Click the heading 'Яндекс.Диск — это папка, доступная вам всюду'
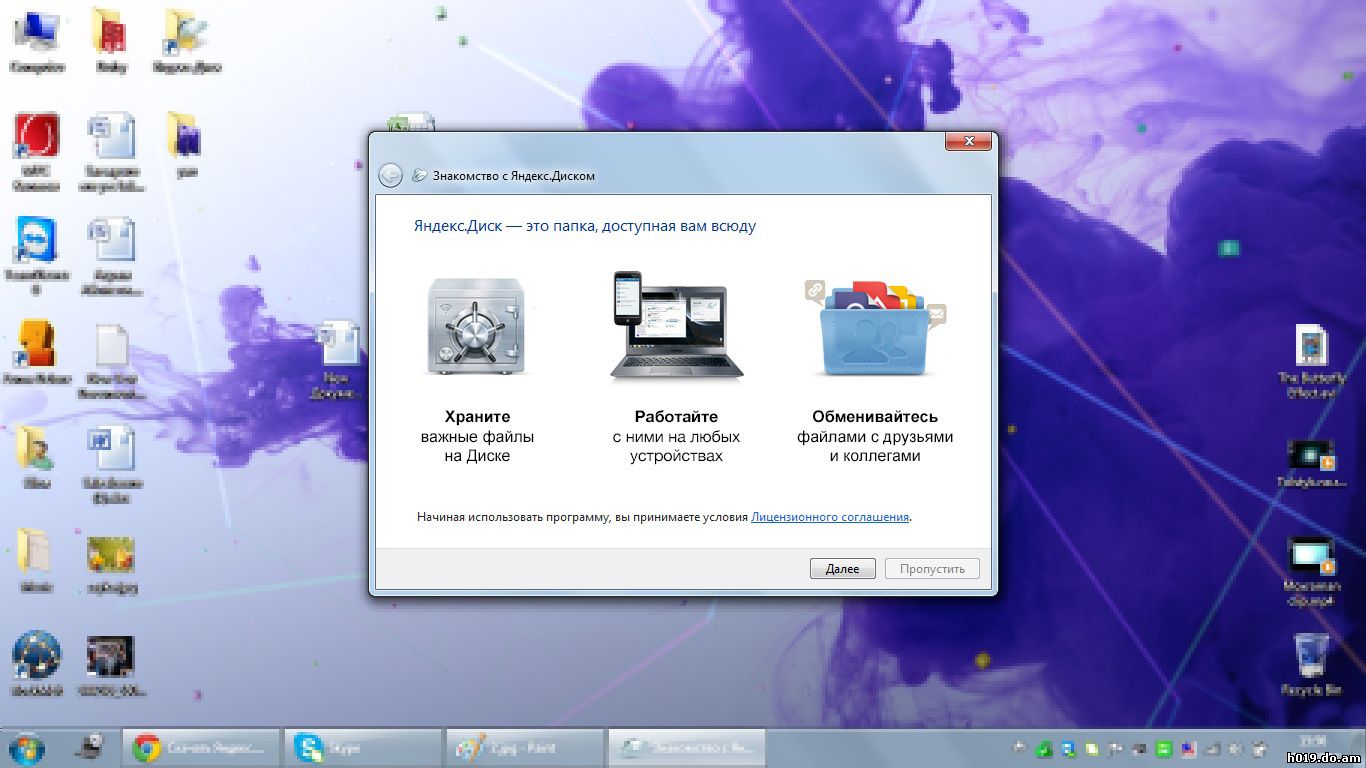This screenshot has width=1366, height=768. click(x=585, y=226)
